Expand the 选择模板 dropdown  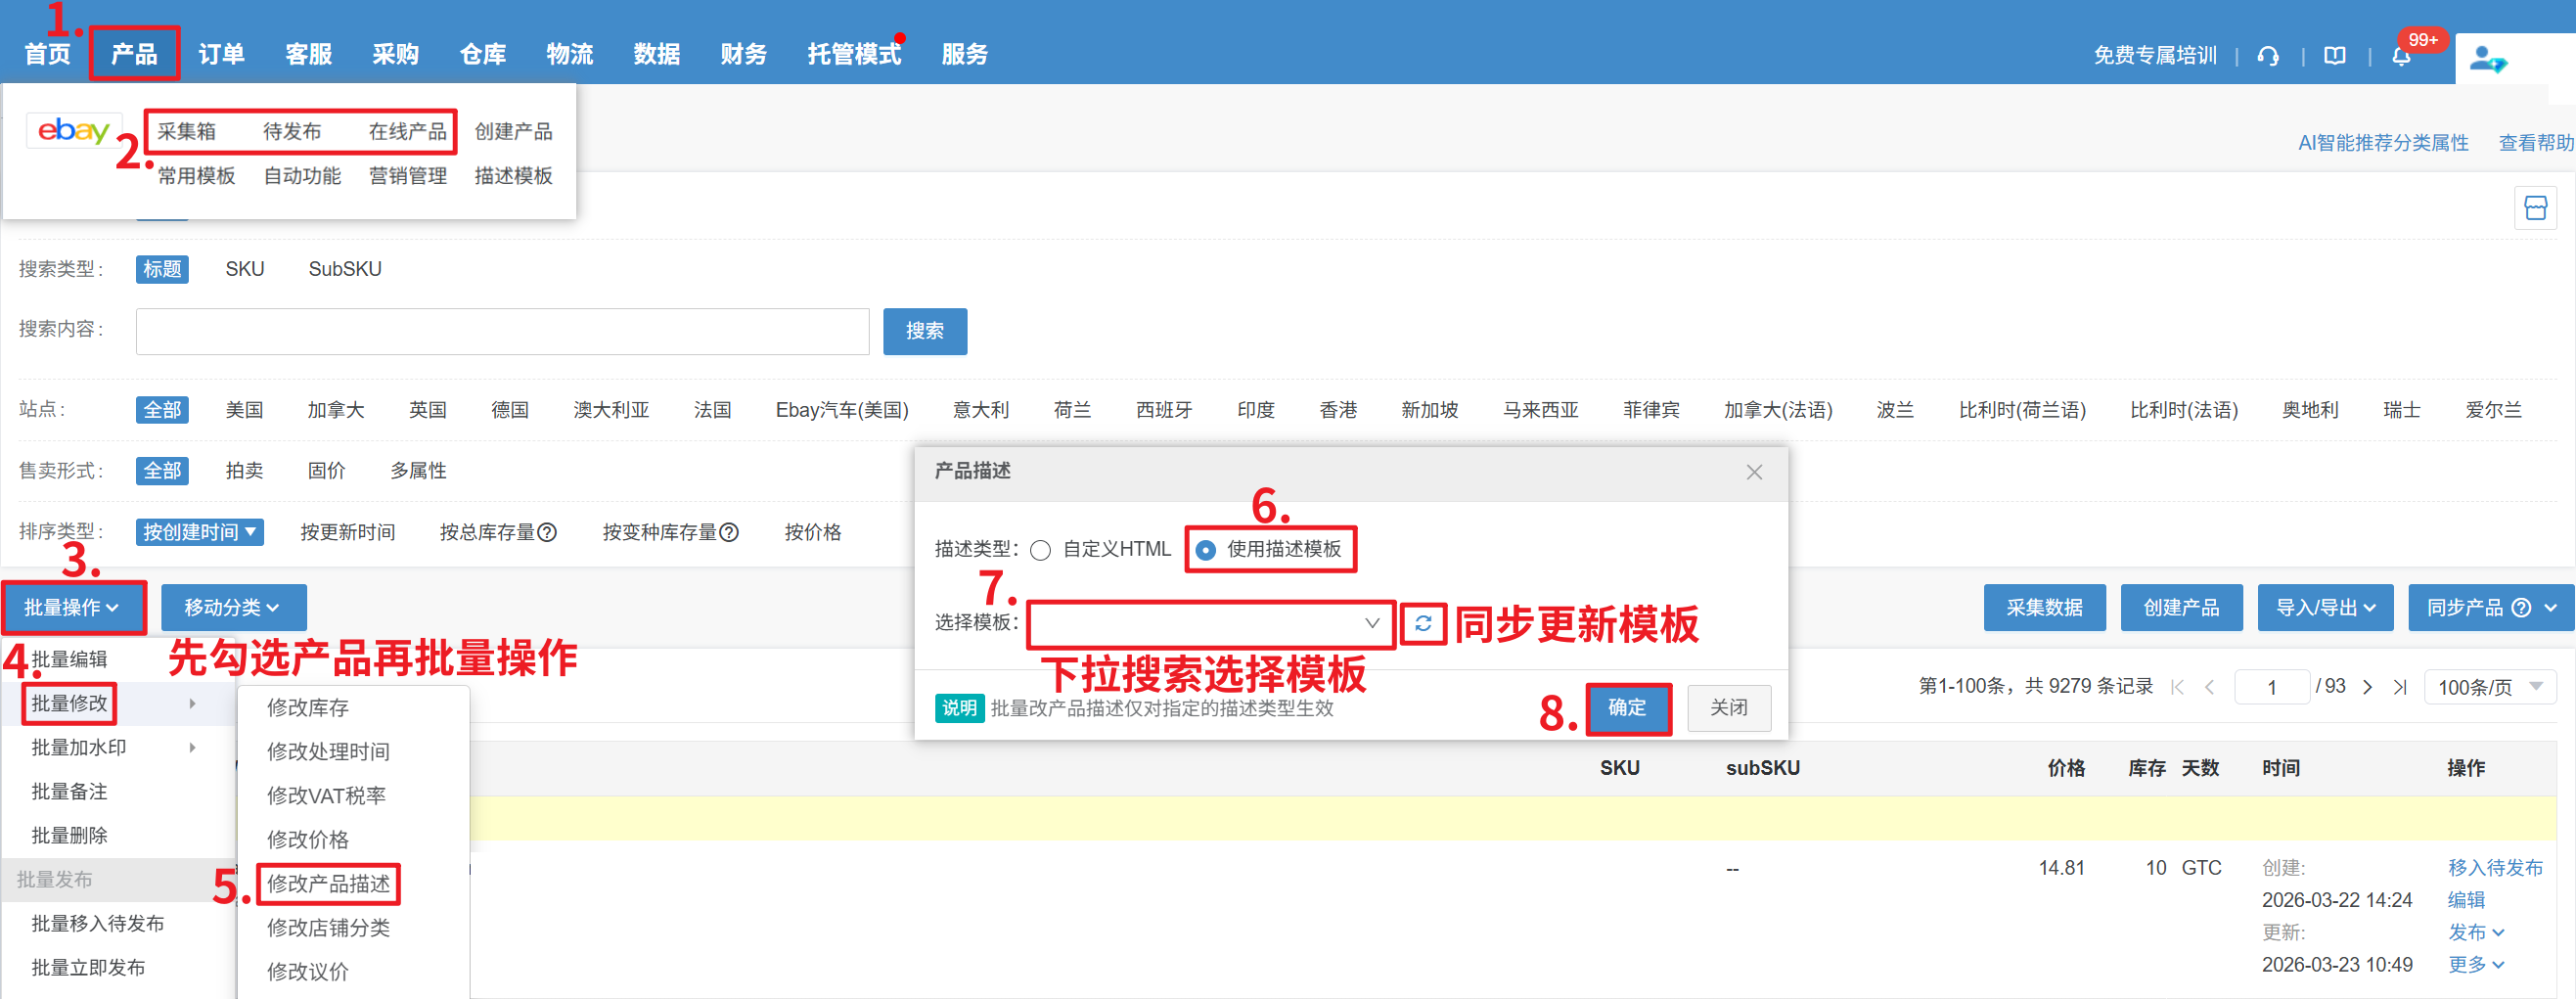tap(1210, 624)
